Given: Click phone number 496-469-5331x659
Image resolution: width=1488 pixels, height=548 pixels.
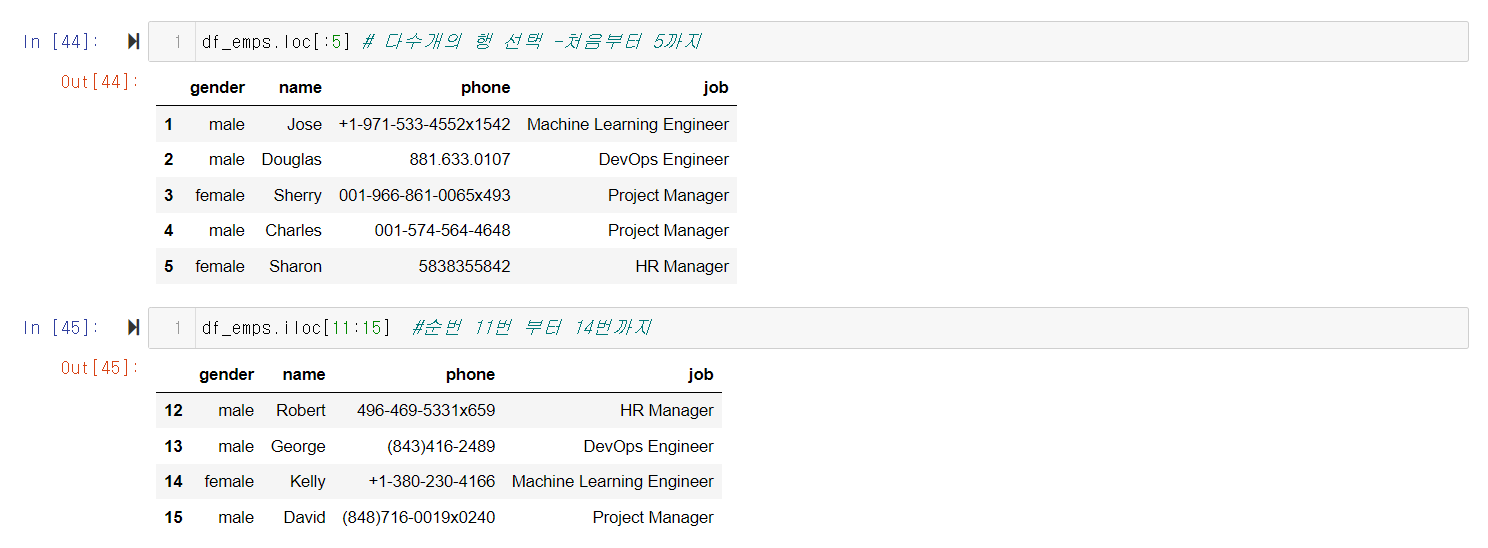Looking at the screenshot, I should 426,410.
